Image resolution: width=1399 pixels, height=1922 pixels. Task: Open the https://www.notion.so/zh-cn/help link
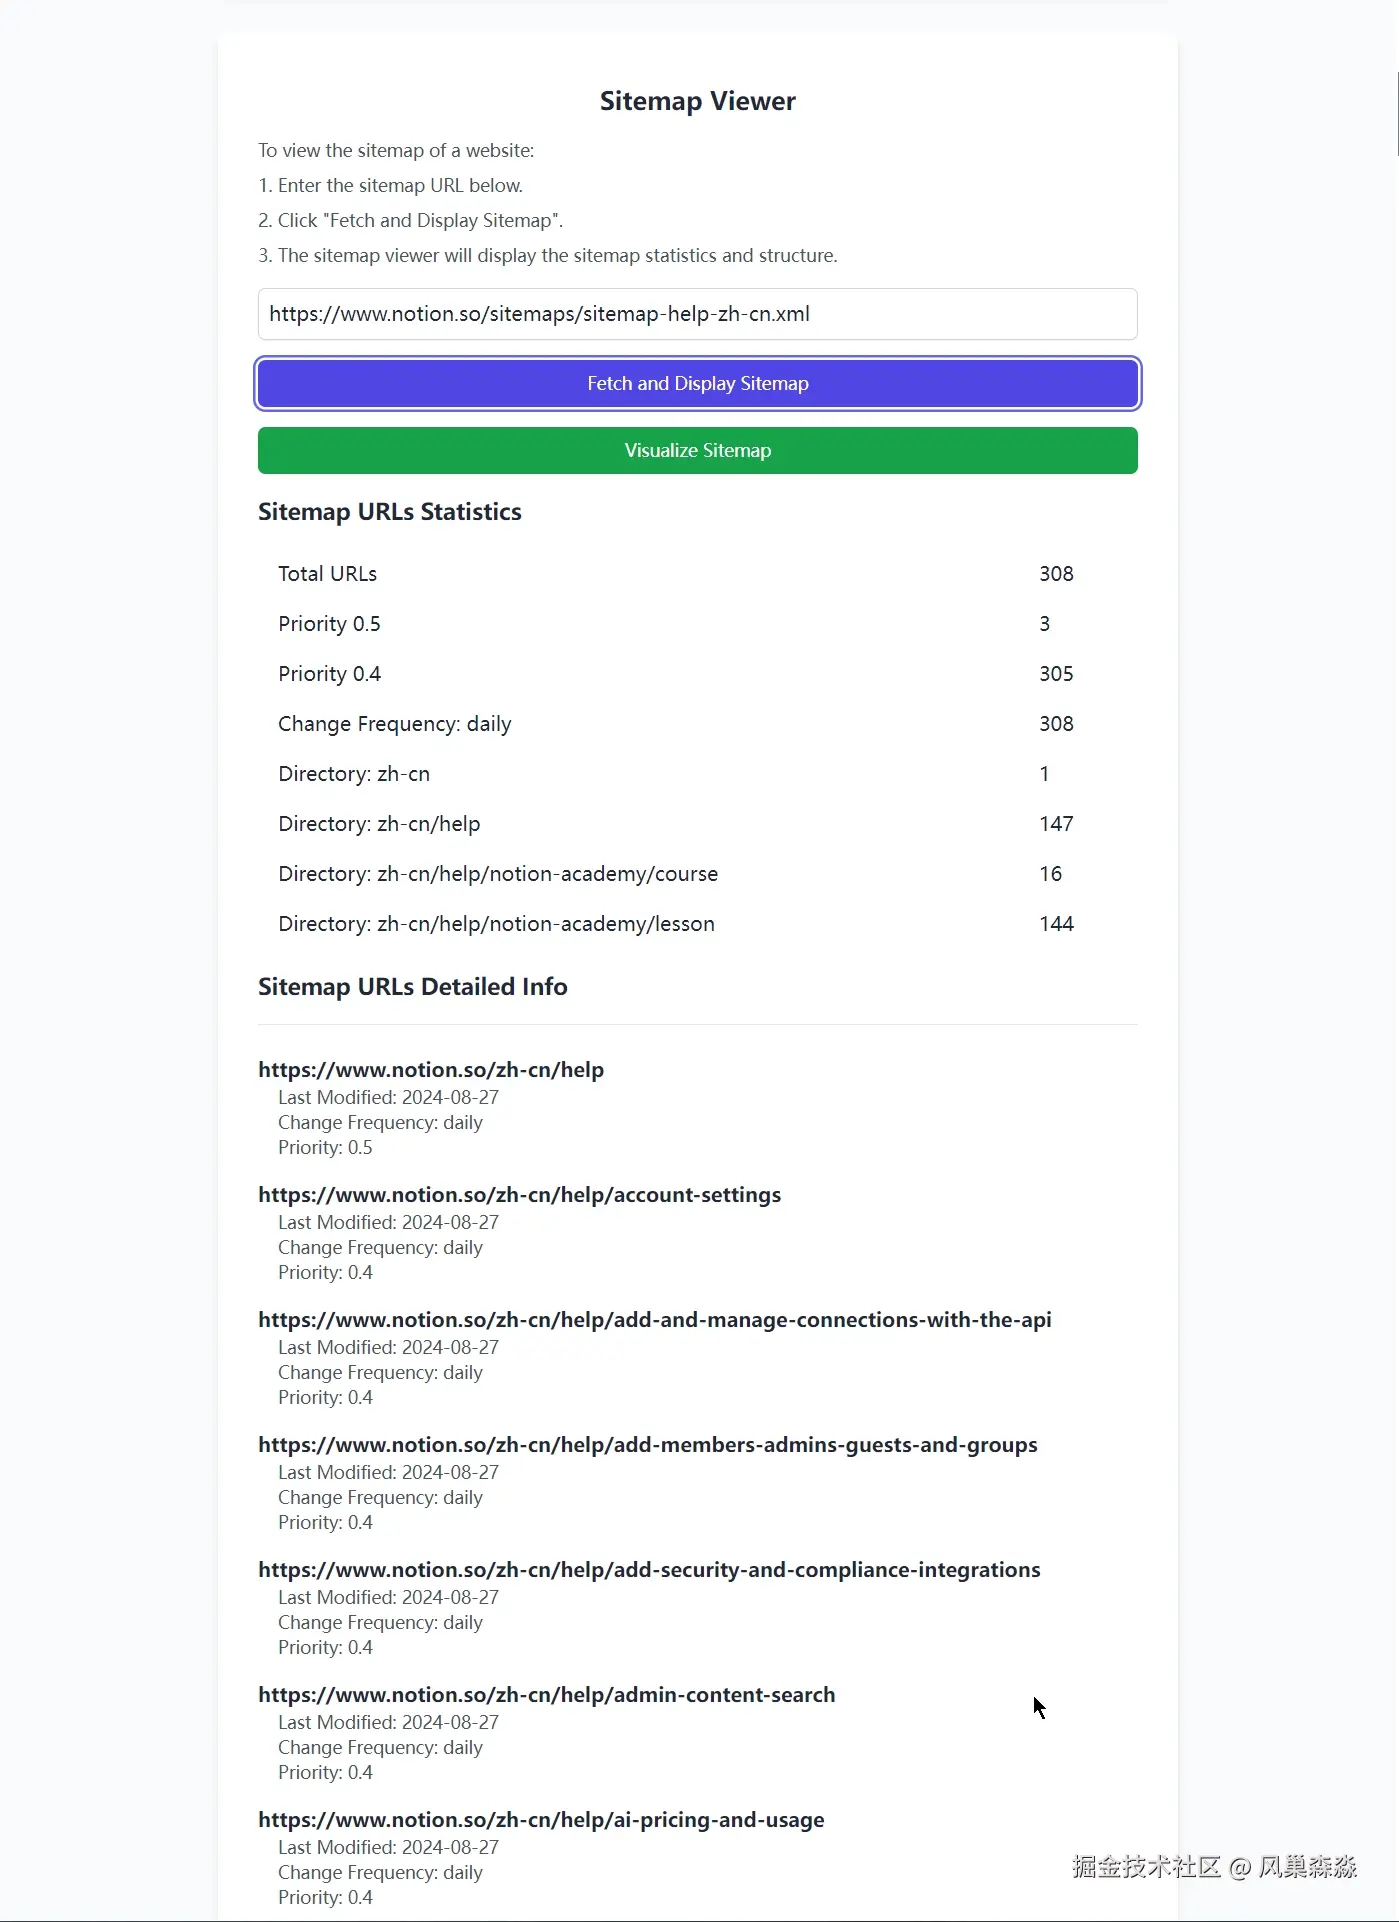[430, 1069]
